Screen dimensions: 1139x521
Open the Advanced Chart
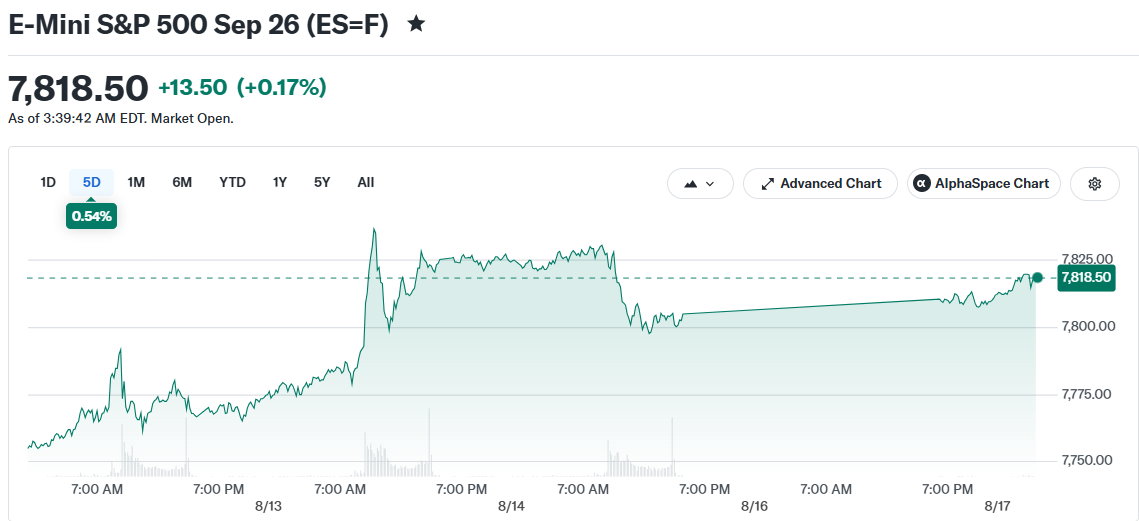pos(821,184)
